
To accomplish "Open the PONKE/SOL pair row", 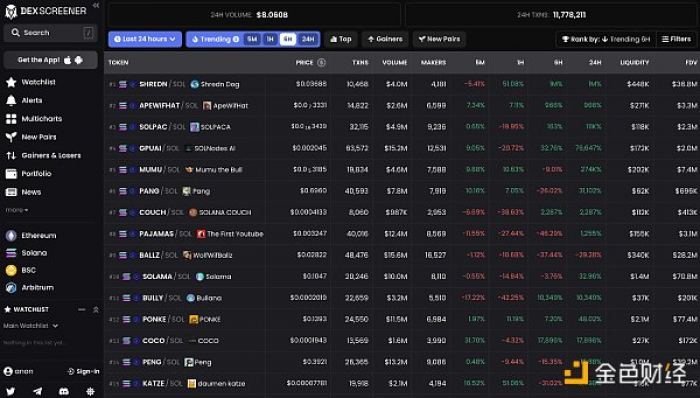I will coord(402,319).
